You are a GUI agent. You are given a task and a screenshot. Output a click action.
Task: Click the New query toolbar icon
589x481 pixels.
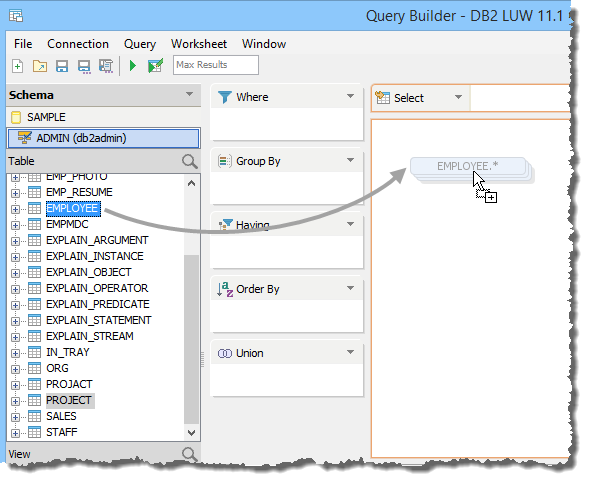point(17,66)
